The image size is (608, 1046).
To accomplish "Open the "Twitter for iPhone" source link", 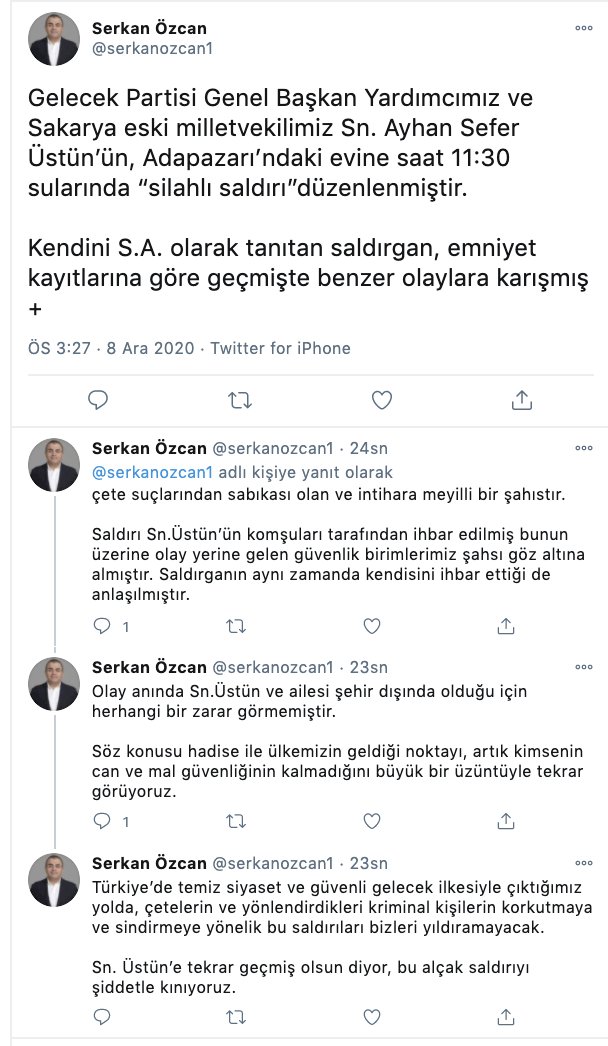I will point(279,348).
